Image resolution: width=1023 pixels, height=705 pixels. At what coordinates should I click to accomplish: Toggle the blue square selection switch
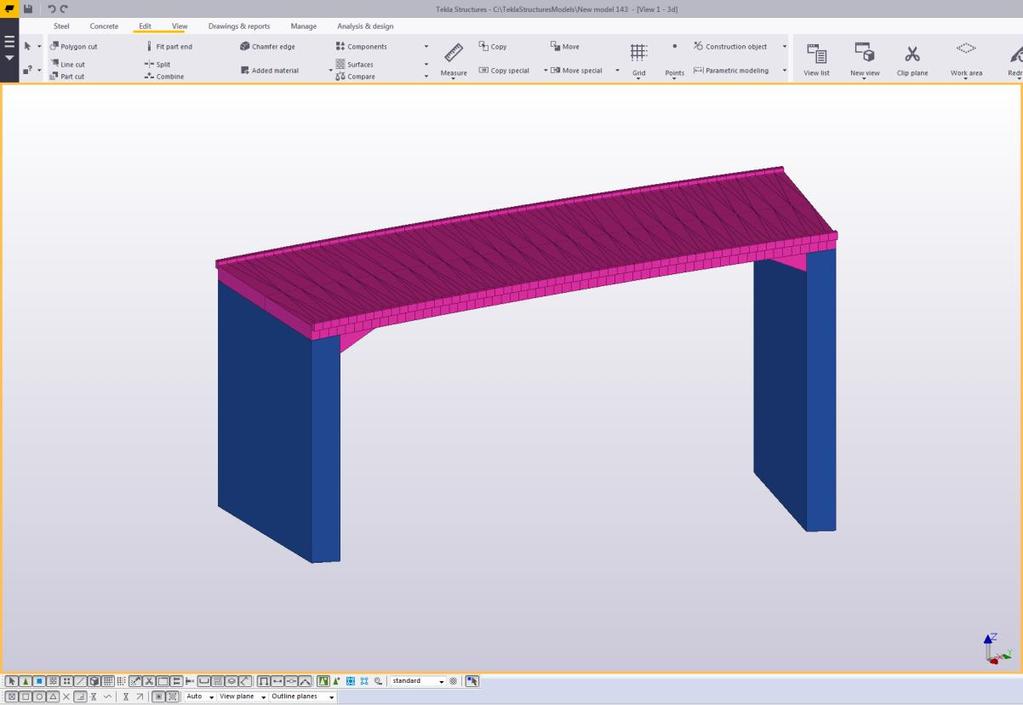[x=38, y=681]
